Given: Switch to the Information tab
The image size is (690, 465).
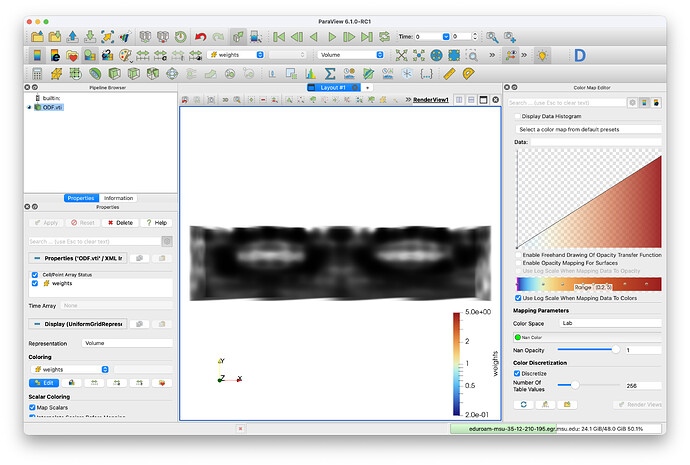Looking at the screenshot, I should 118,198.
